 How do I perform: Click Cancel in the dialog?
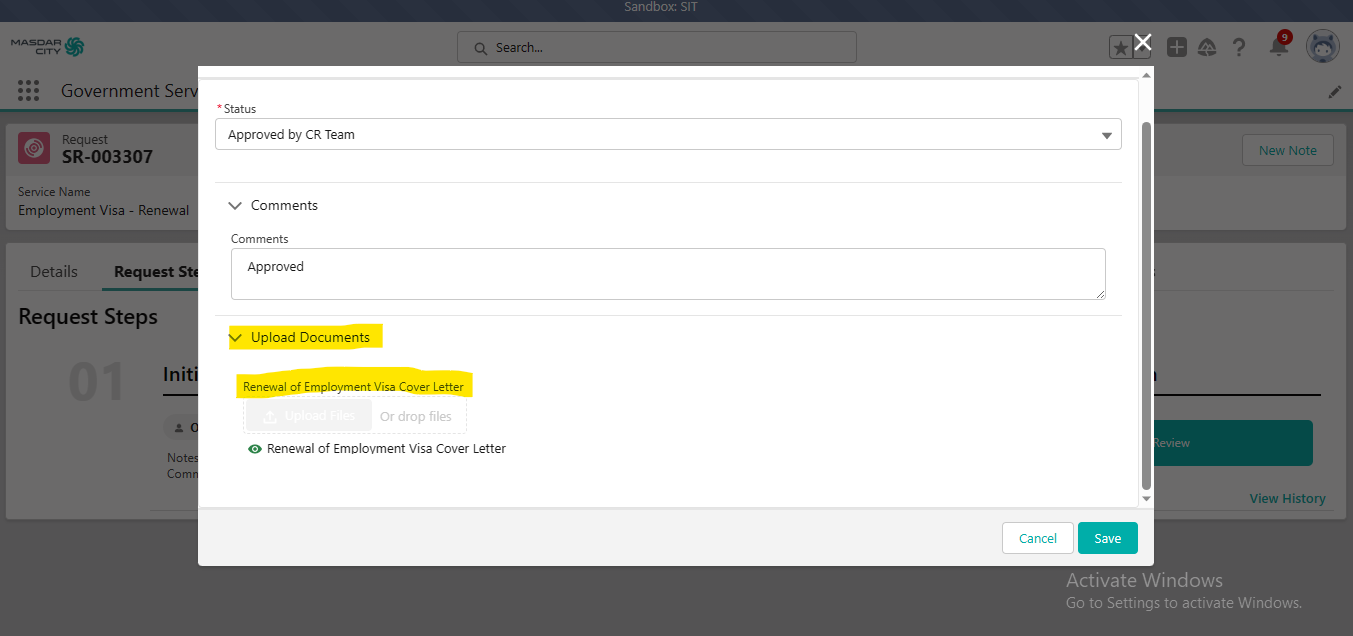(1038, 538)
